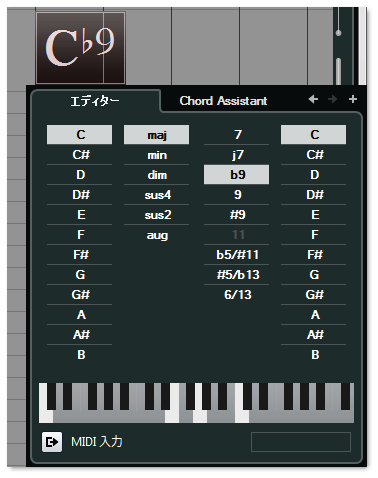Set bass note to C# in last column
The image size is (378, 478).
tap(313, 155)
